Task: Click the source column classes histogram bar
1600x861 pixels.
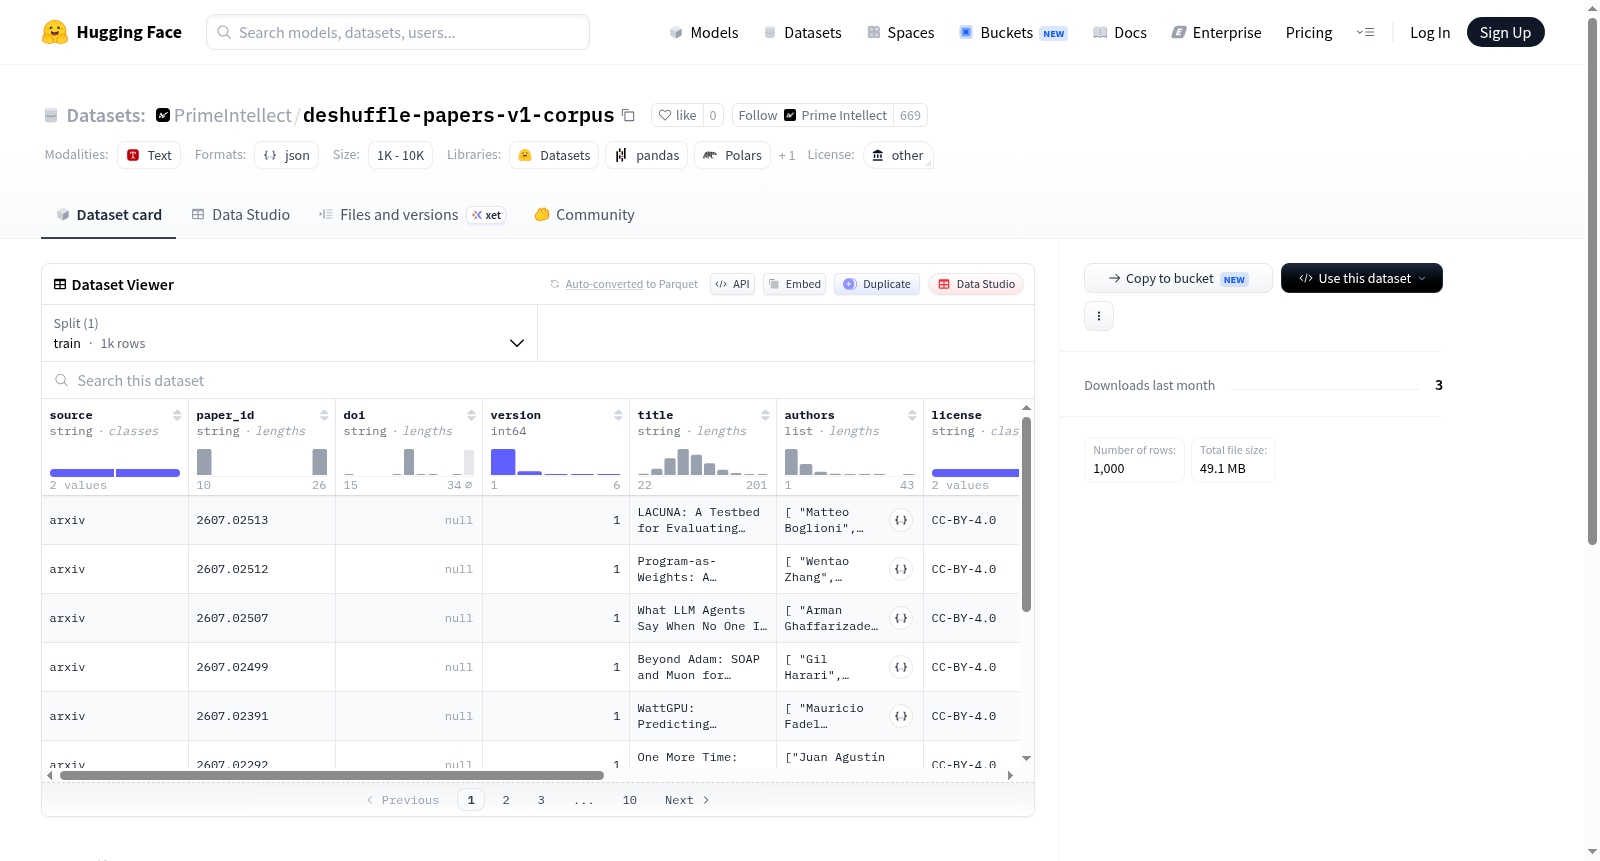Action: pyautogui.click(x=115, y=472)
